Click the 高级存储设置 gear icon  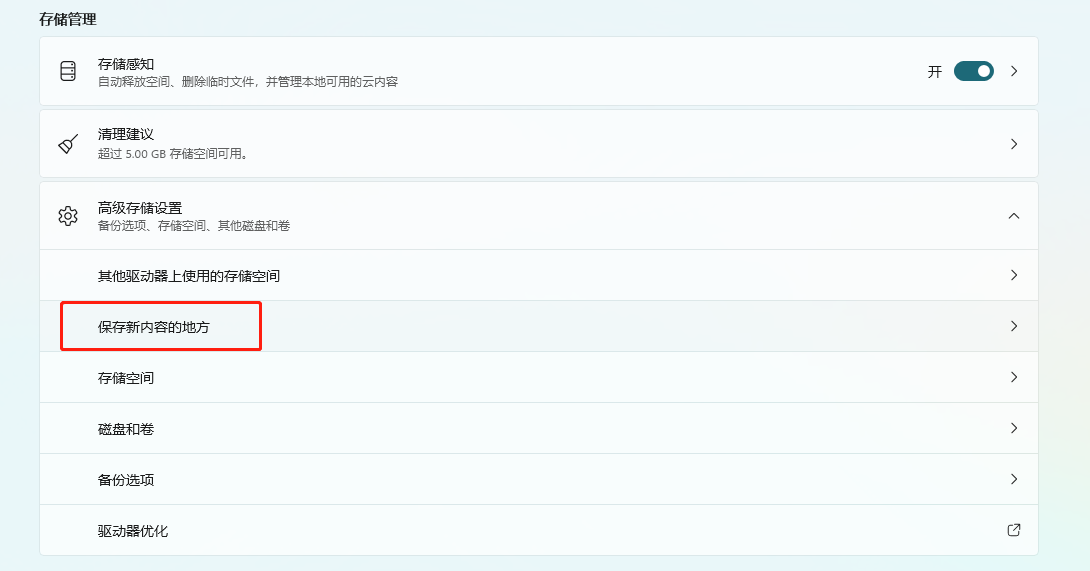[x=68, y=216]
